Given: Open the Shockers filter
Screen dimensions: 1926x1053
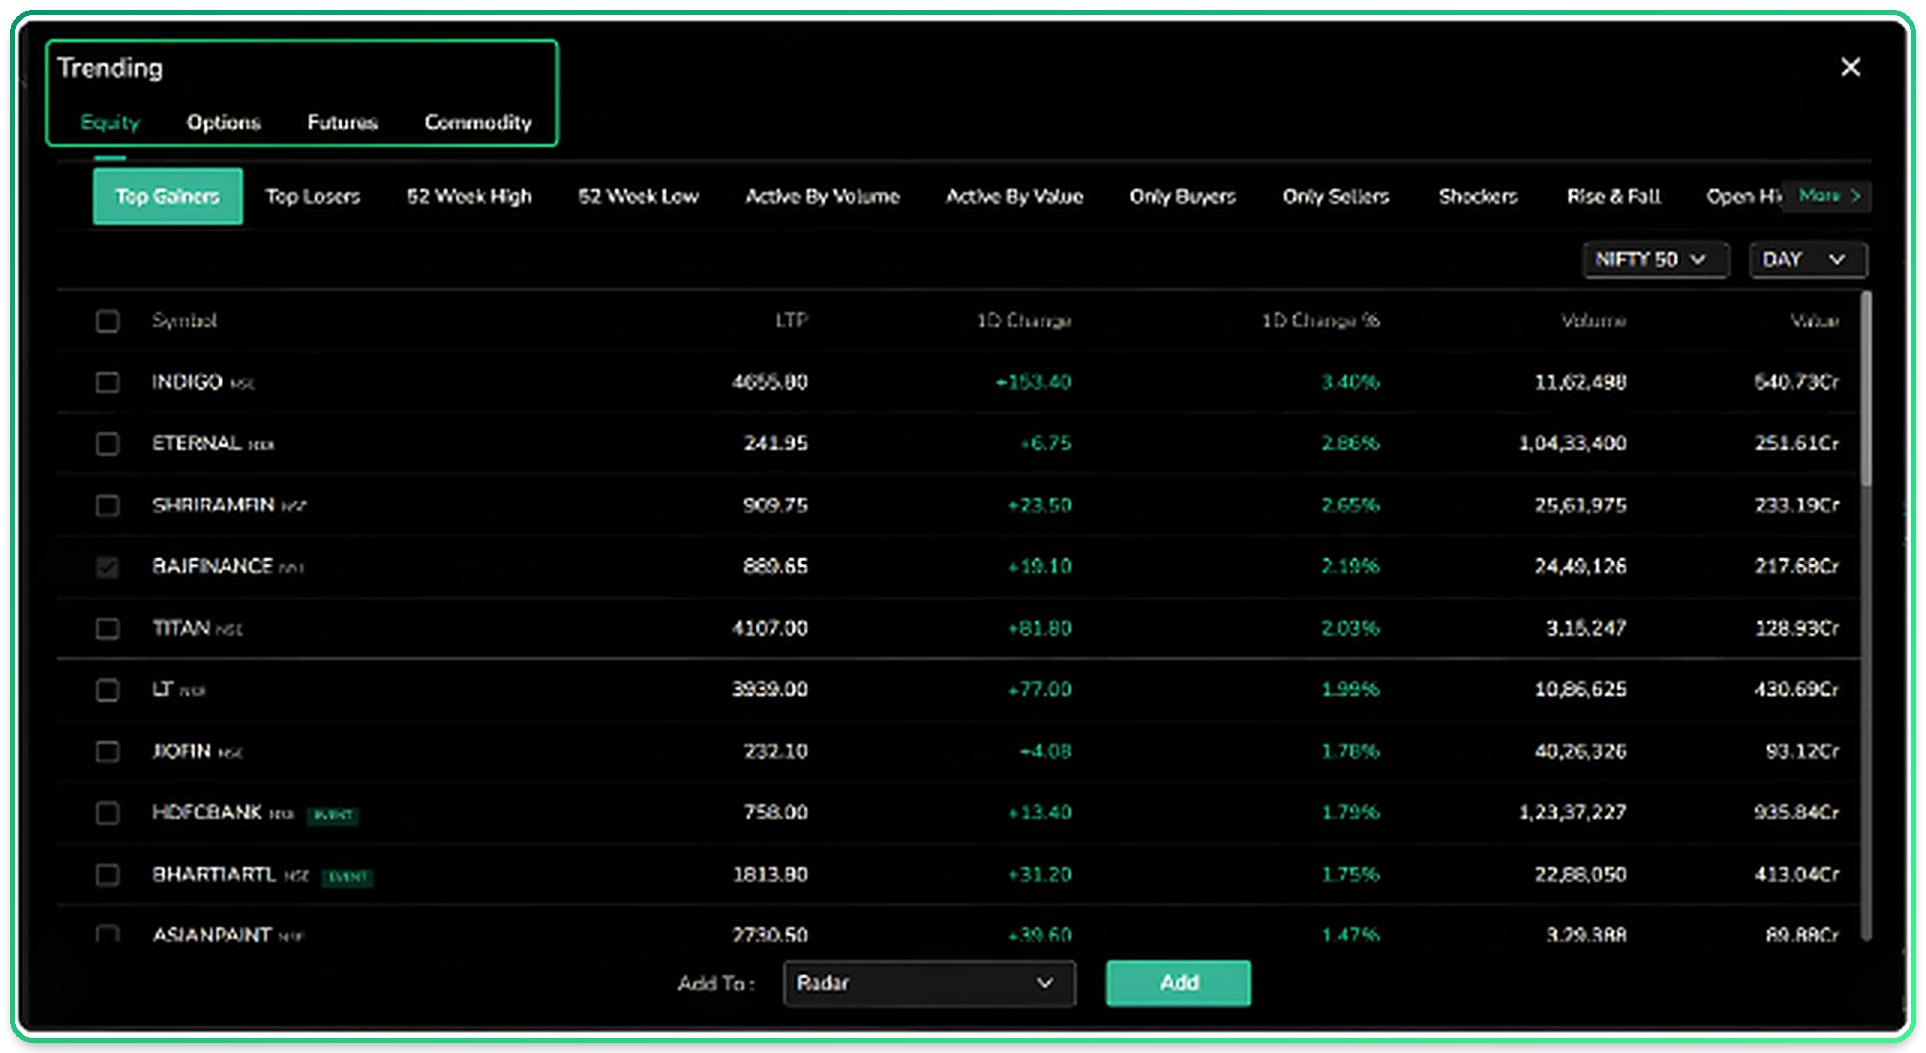Looking at the screenshot, I should [x=1478, y=196].
